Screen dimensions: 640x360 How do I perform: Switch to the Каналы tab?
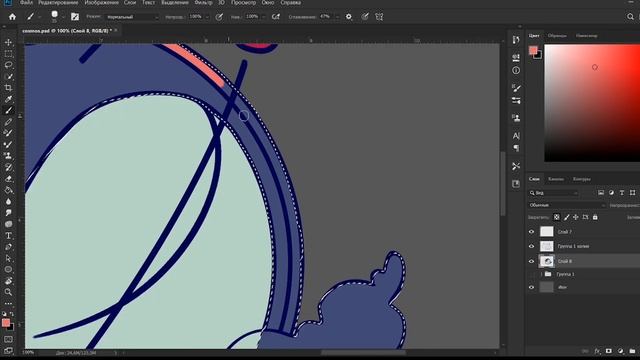(x=556, y=179)
